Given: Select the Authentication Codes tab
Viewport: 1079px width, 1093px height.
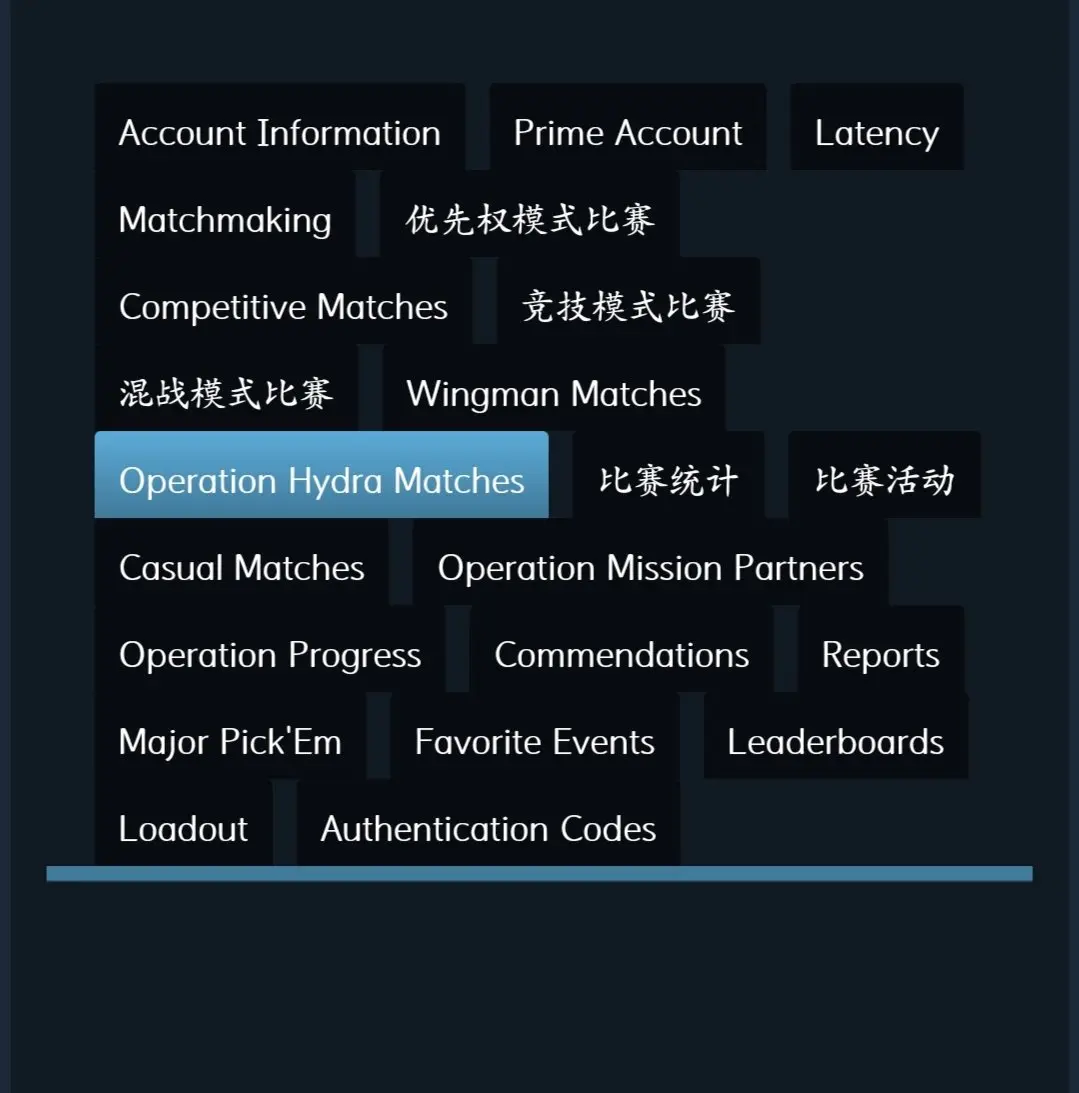Looking at the screenshot, I should 488,823.
